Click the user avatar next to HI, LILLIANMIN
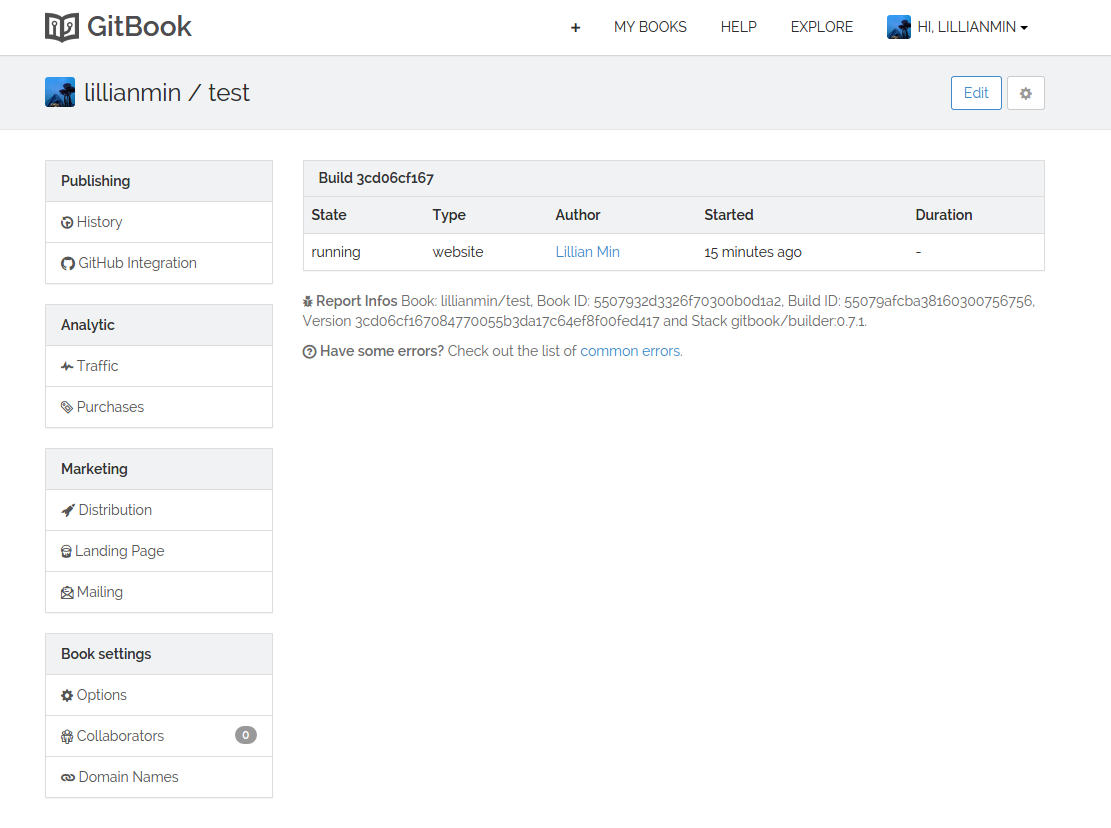This screenshot has height=828, width=1111. (898, 27)
